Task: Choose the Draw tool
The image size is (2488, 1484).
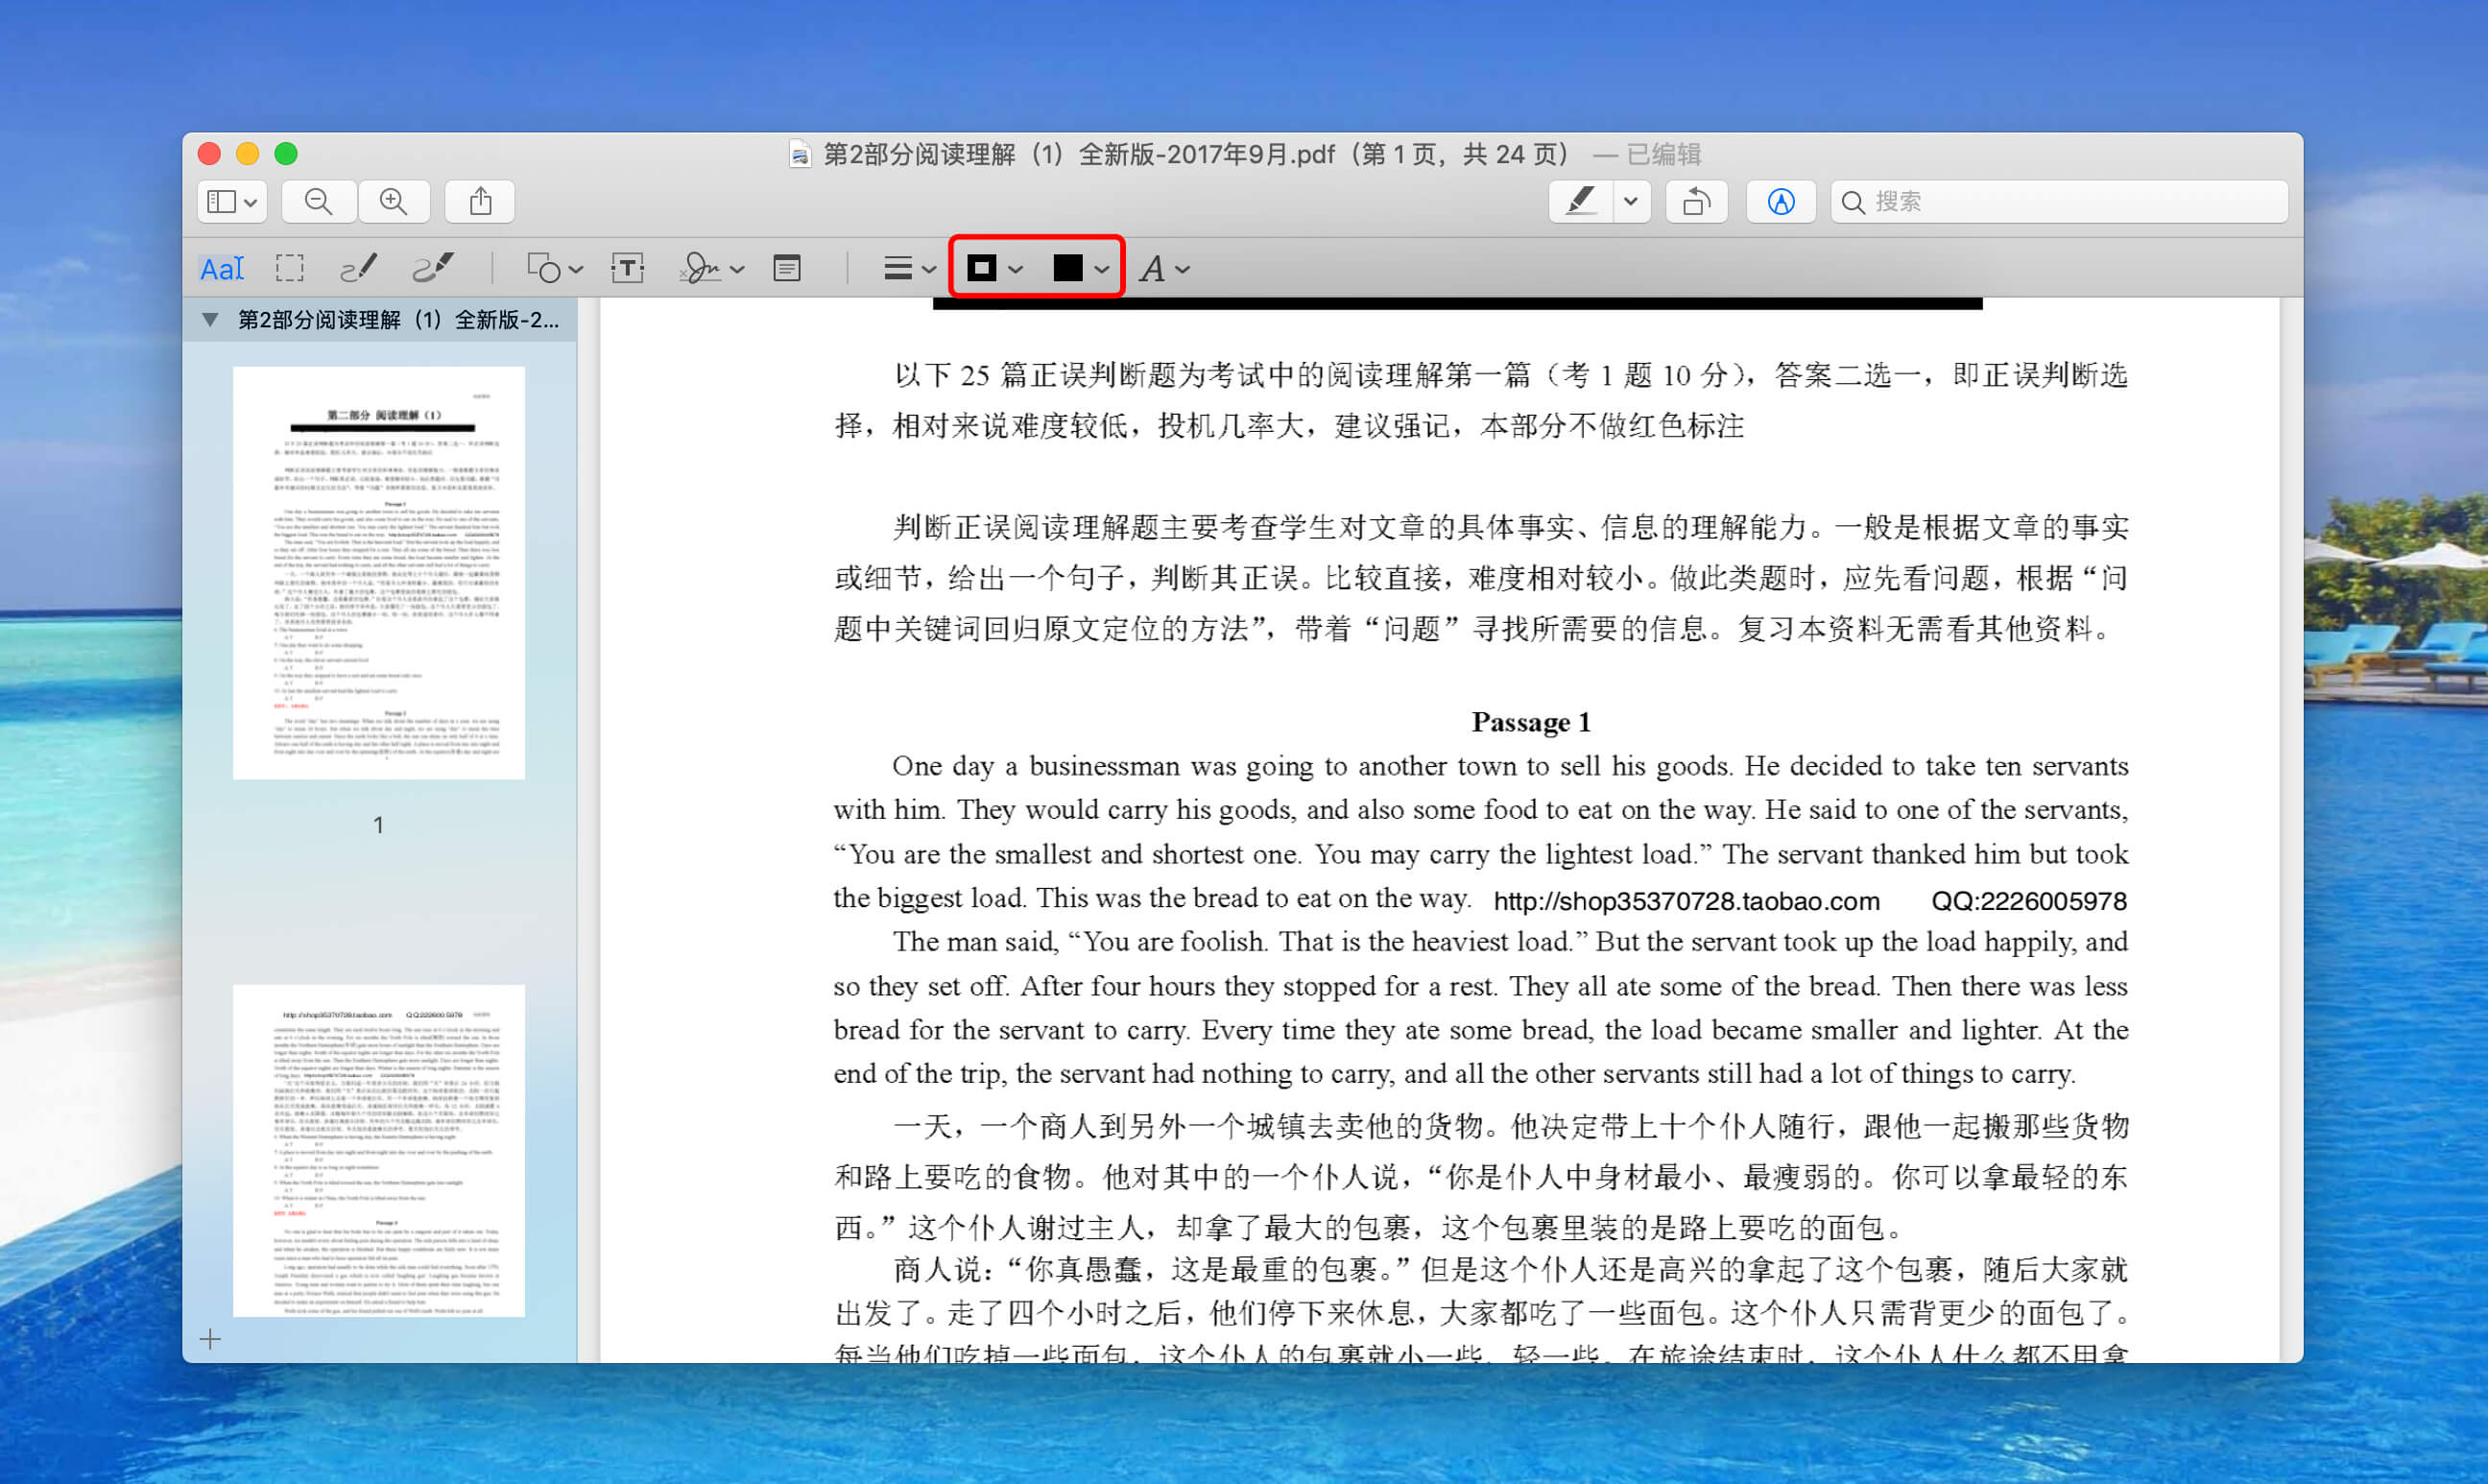Action: click(434, 268)
